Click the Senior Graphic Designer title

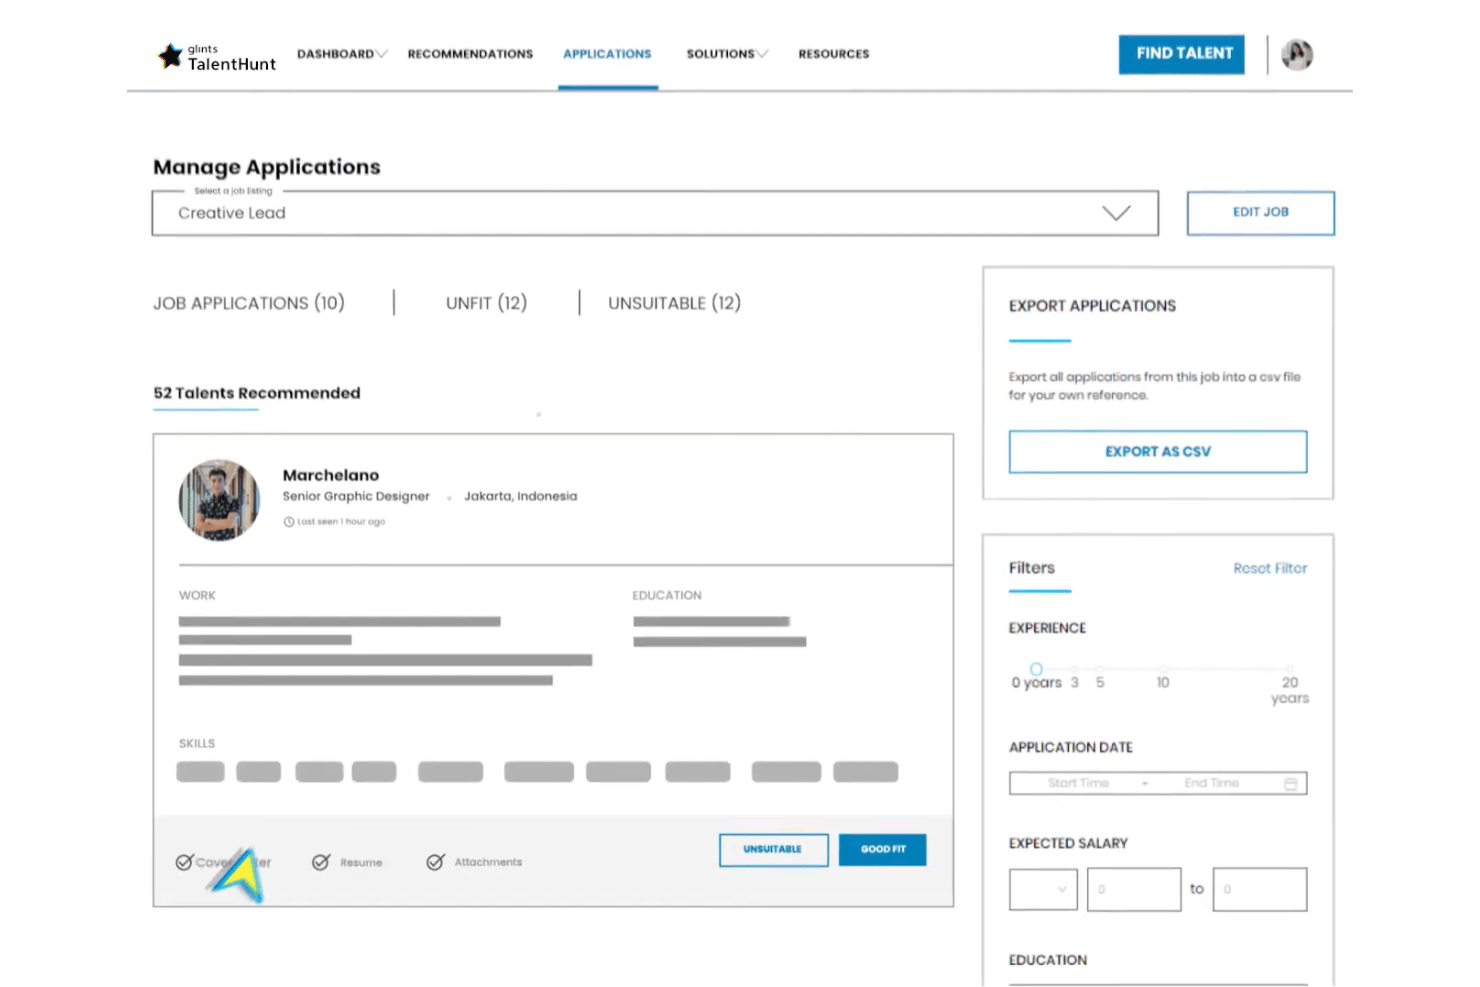pos(356,496)
